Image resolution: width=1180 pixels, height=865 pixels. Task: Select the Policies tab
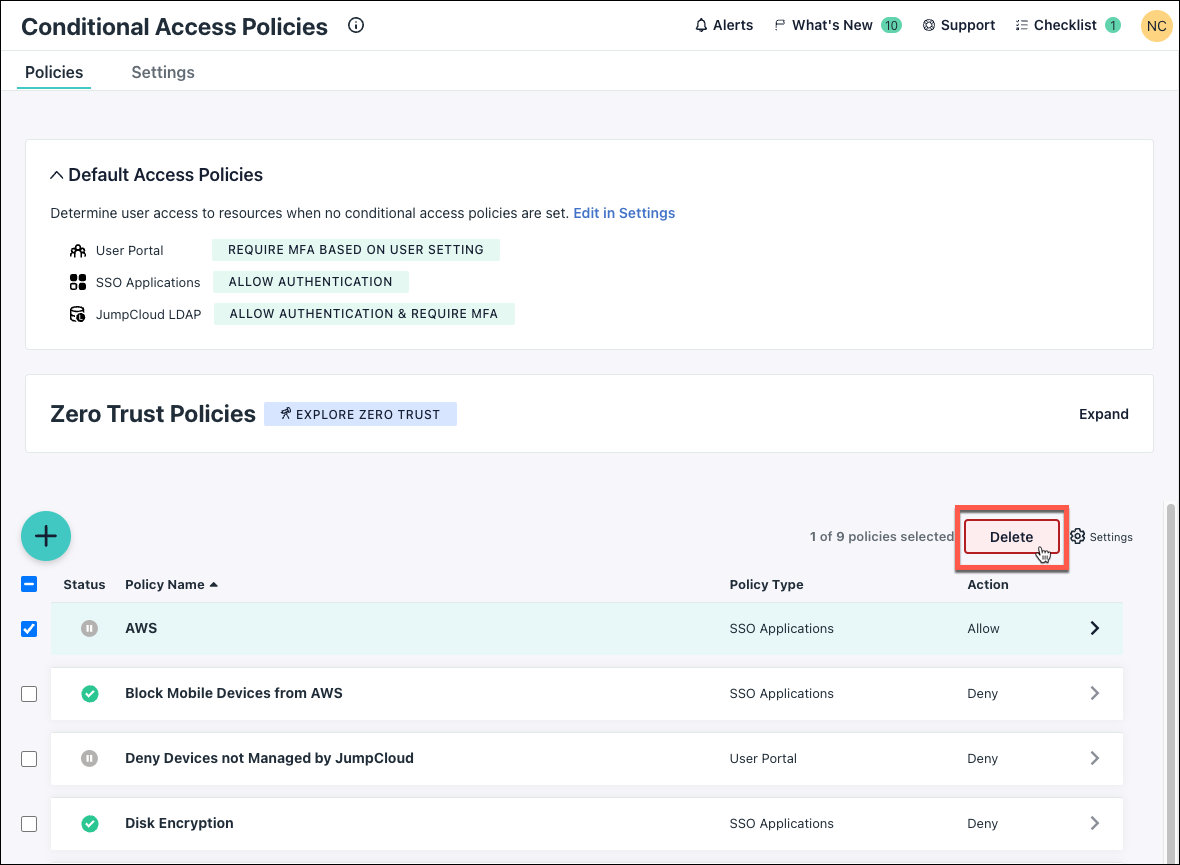pyautogui.click(x=53, y=72)
